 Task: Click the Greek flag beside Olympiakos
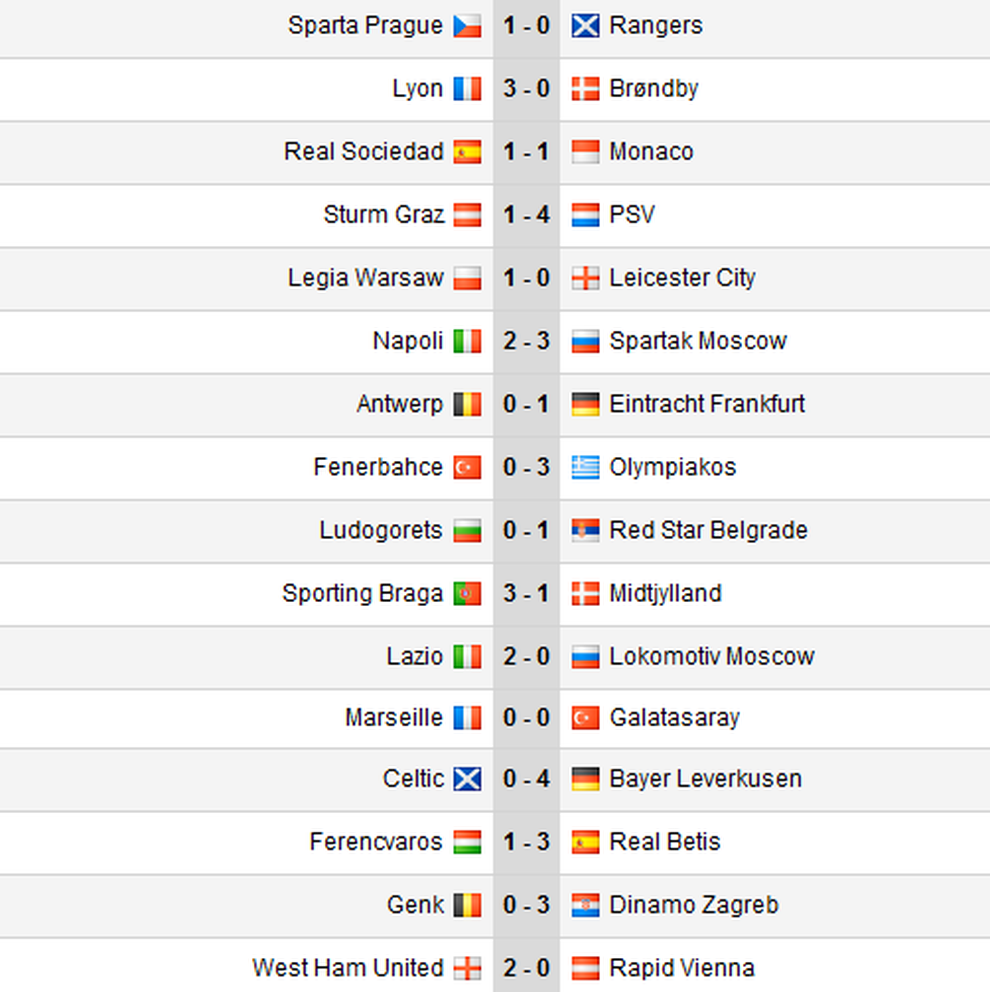[585, 468]
